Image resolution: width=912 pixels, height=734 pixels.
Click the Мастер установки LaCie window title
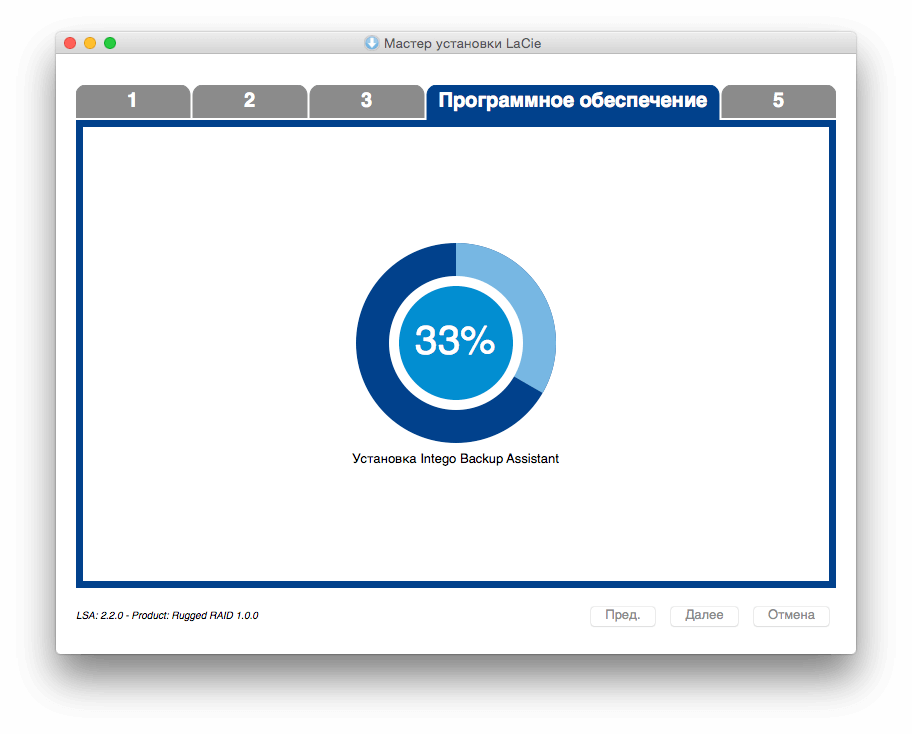[x=462, y=44]
